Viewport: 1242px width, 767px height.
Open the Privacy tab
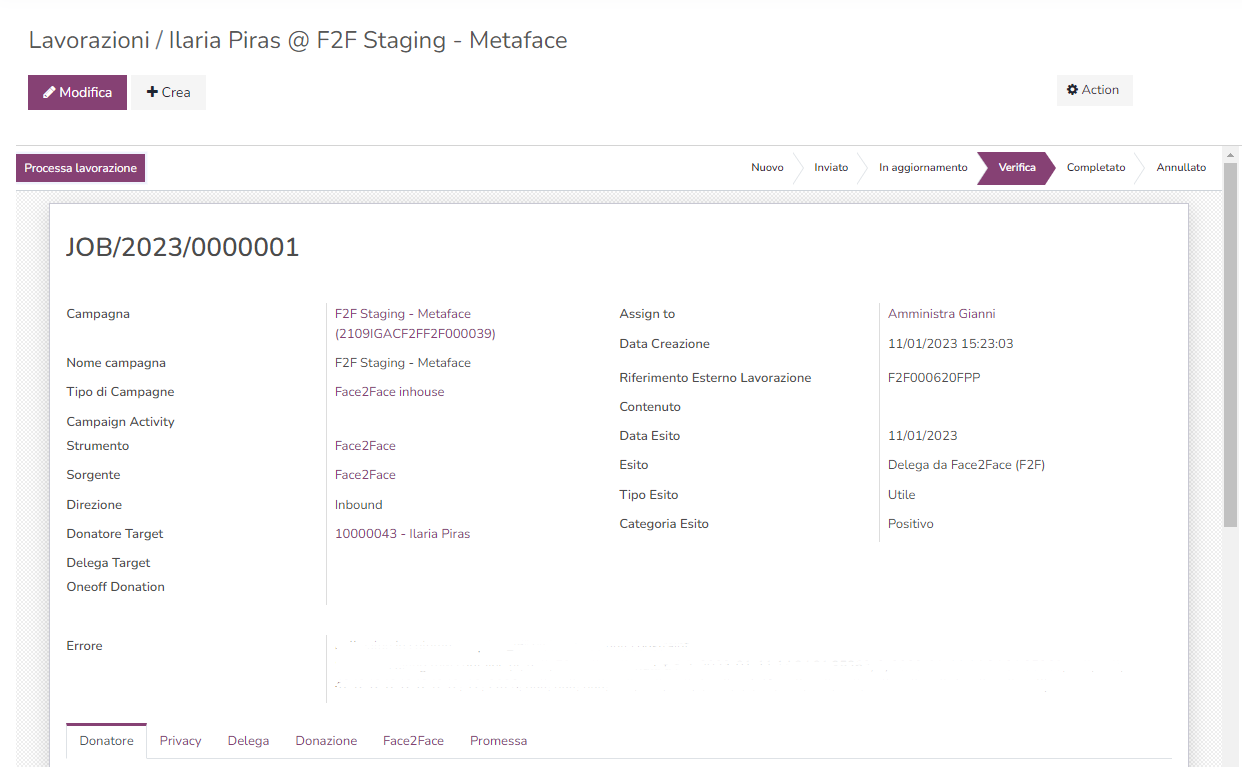click(180, 741)
